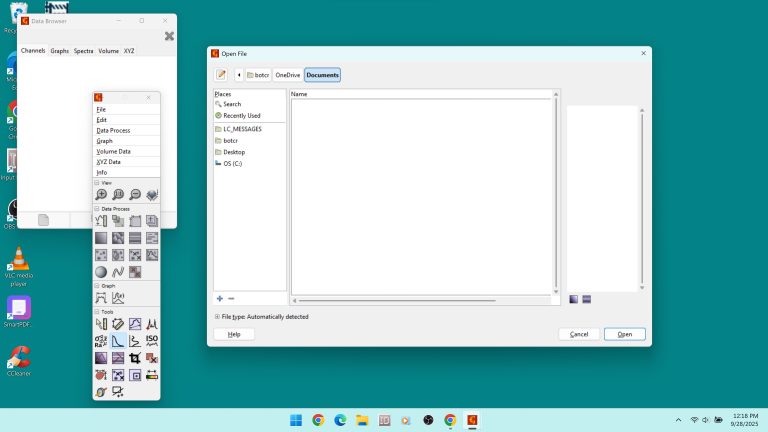Collapse the Data Process toolbox section
This screenshot has height=432, width=768.
(x=97, y=209)
